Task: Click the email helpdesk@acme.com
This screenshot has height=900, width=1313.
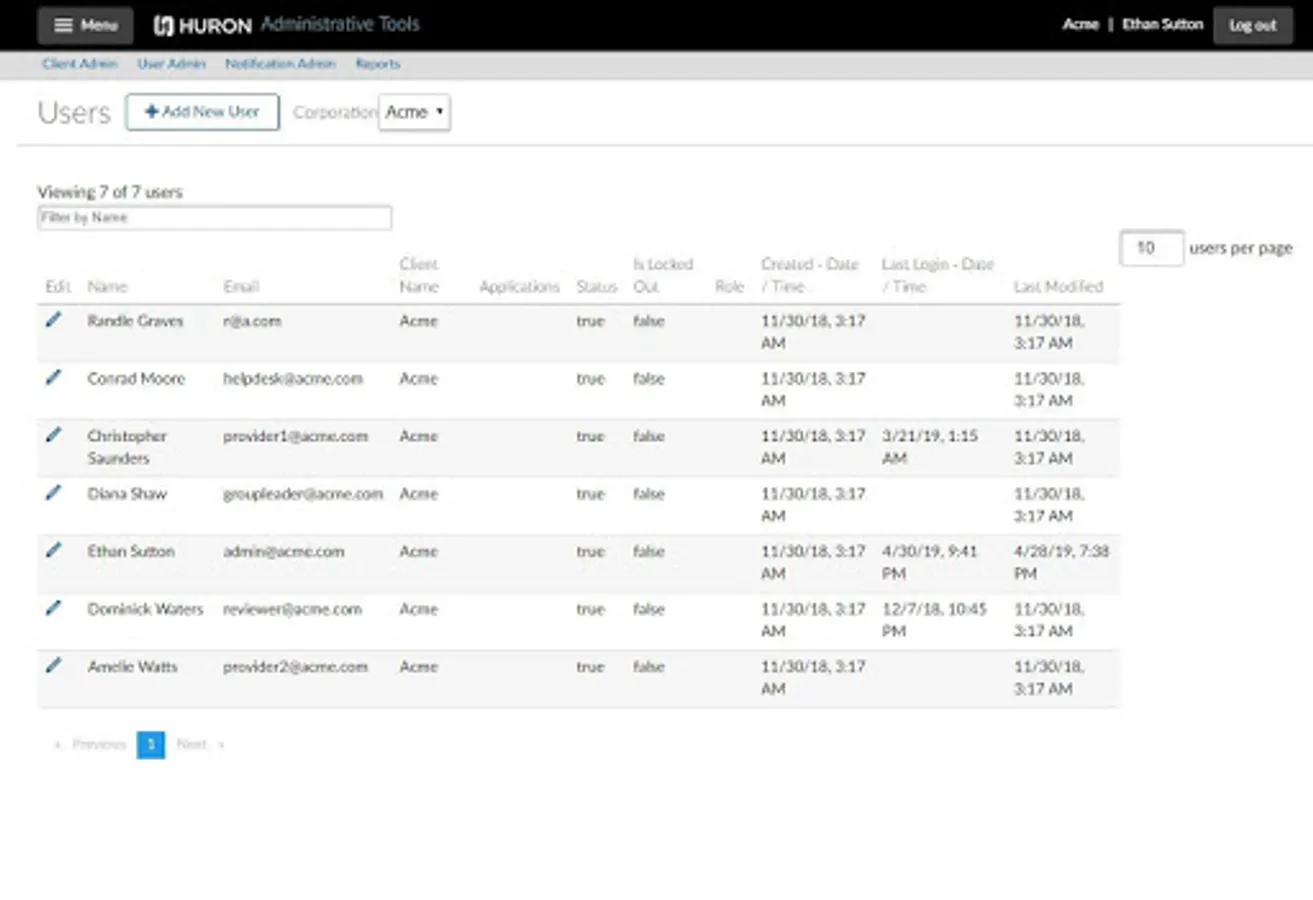Action: click(293, 379)
